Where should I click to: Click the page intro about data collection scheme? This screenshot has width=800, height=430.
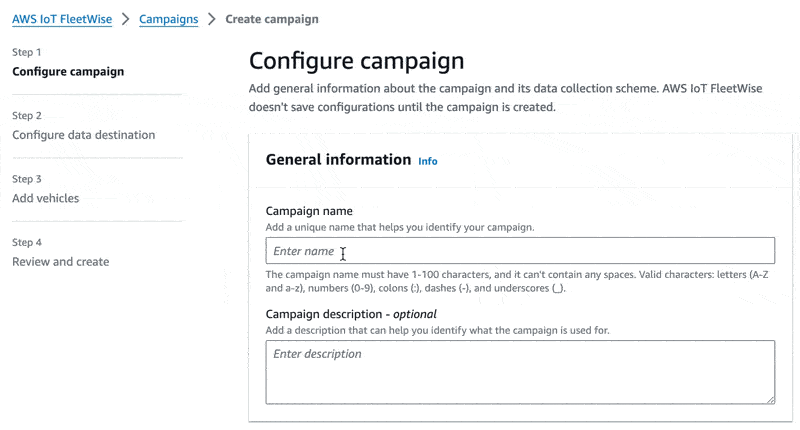(505, 97)
